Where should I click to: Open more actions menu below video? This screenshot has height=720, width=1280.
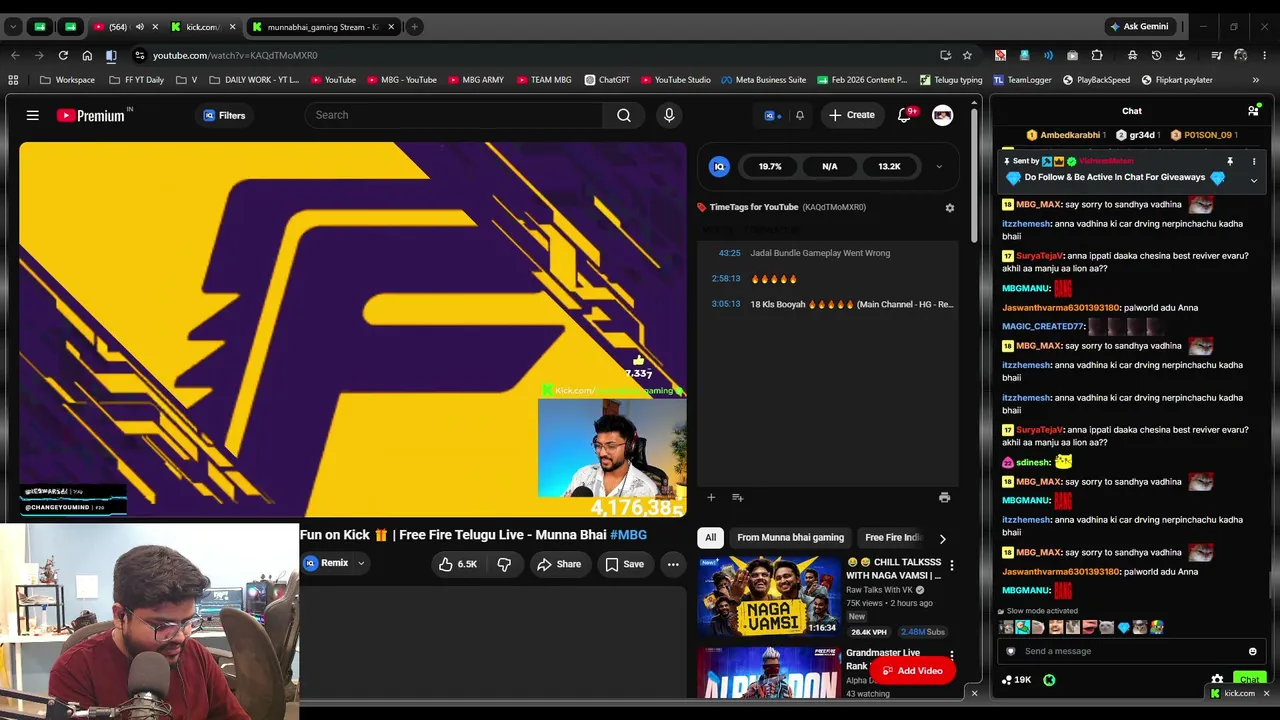coord(673,564)
